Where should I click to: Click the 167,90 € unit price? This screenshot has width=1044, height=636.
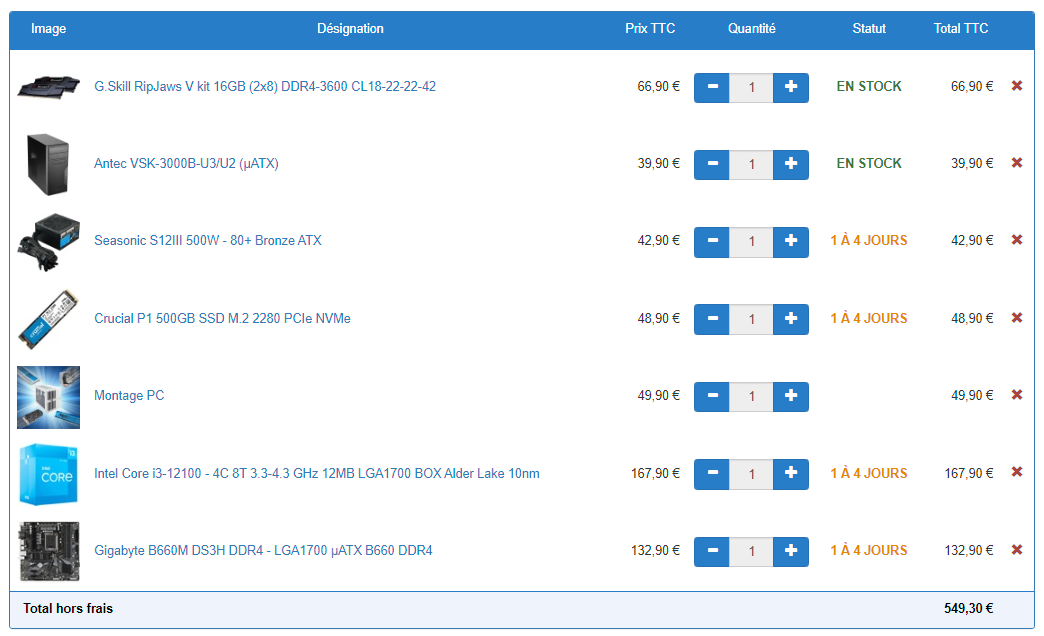coord(655,474)
